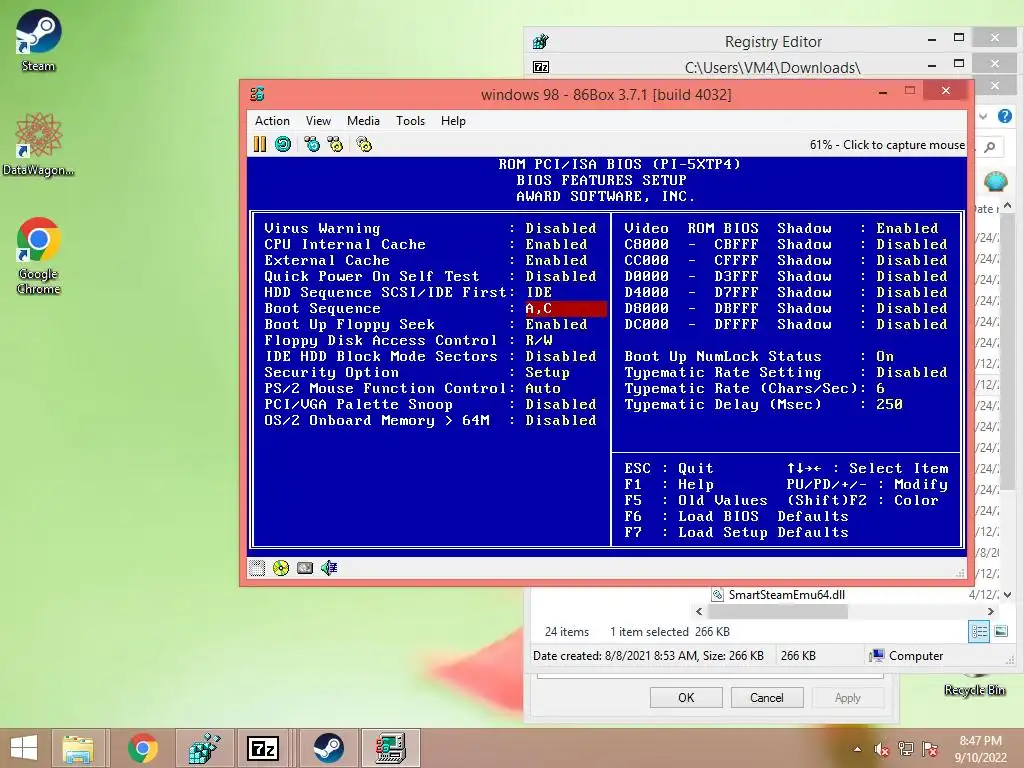Open Steam desktop shortcut
Screen dimensions: 1024x768
[x=38, y=40]
